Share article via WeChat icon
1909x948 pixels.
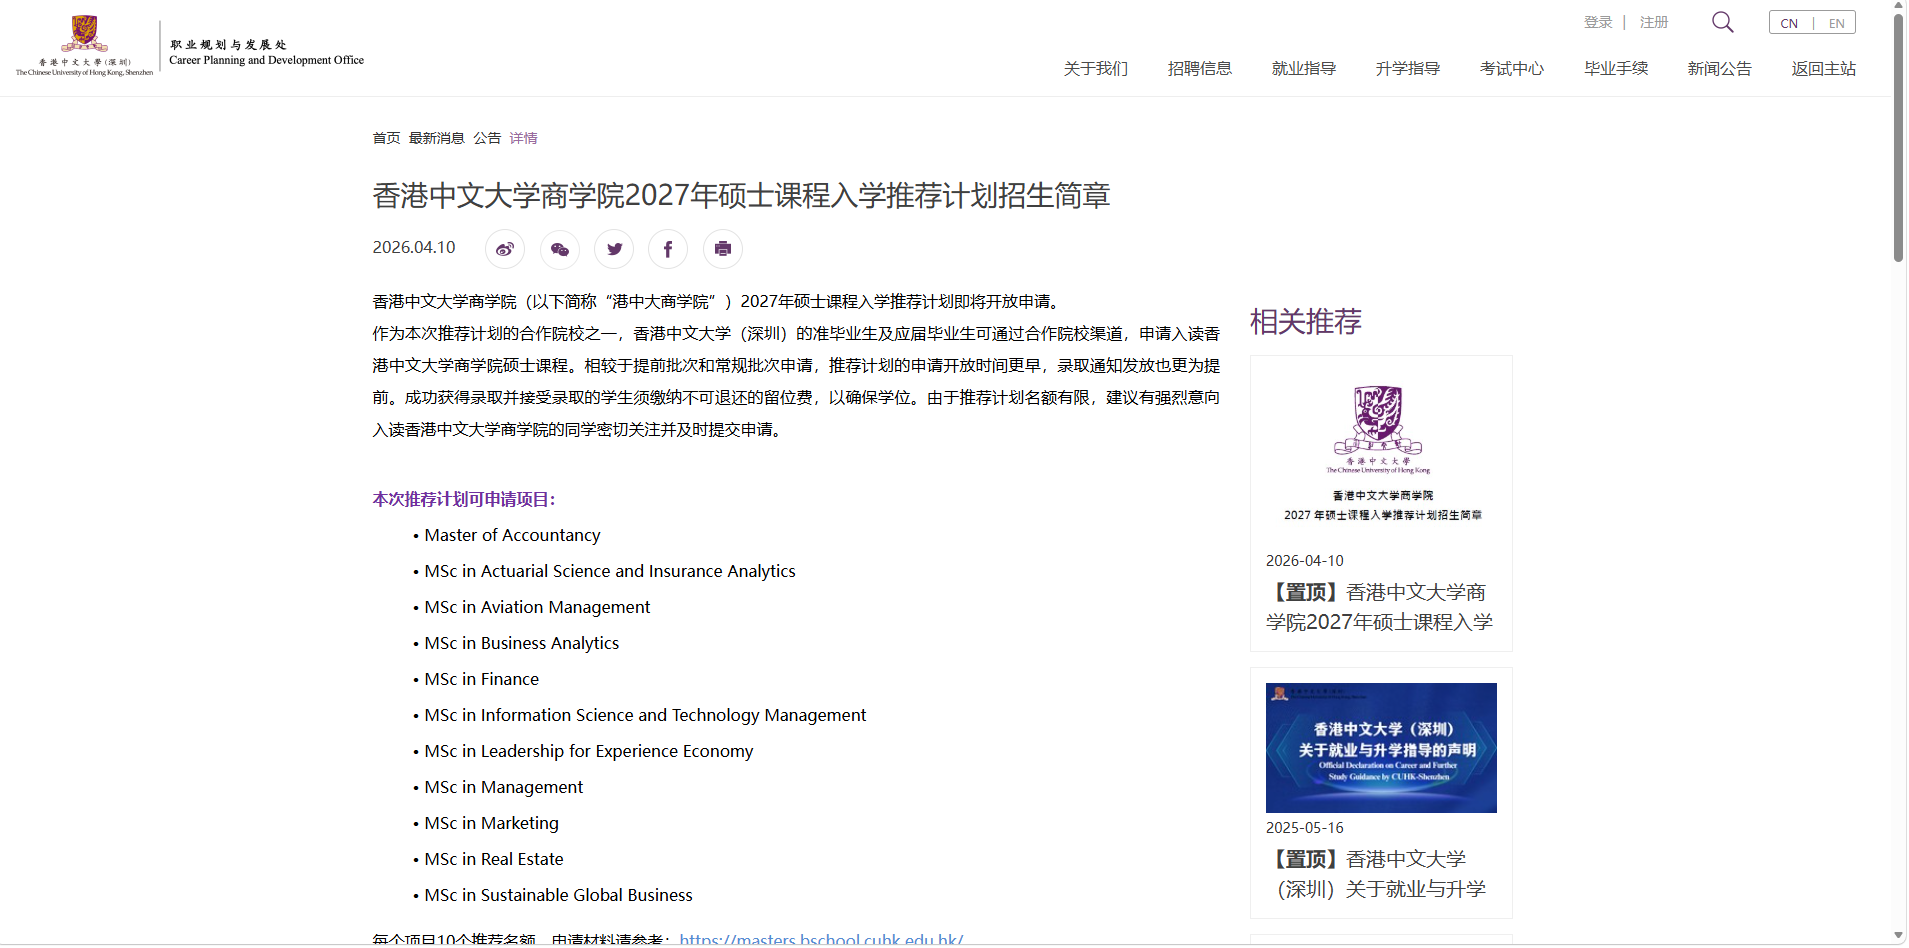[x=560, y=249]
